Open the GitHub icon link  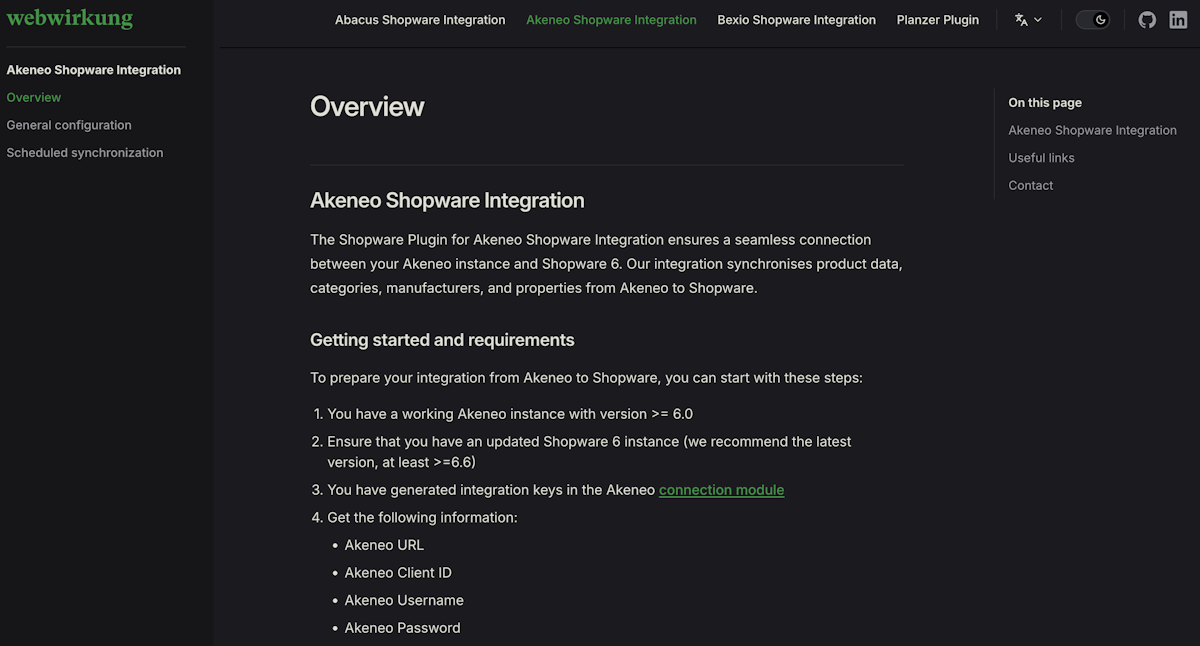1148,20
